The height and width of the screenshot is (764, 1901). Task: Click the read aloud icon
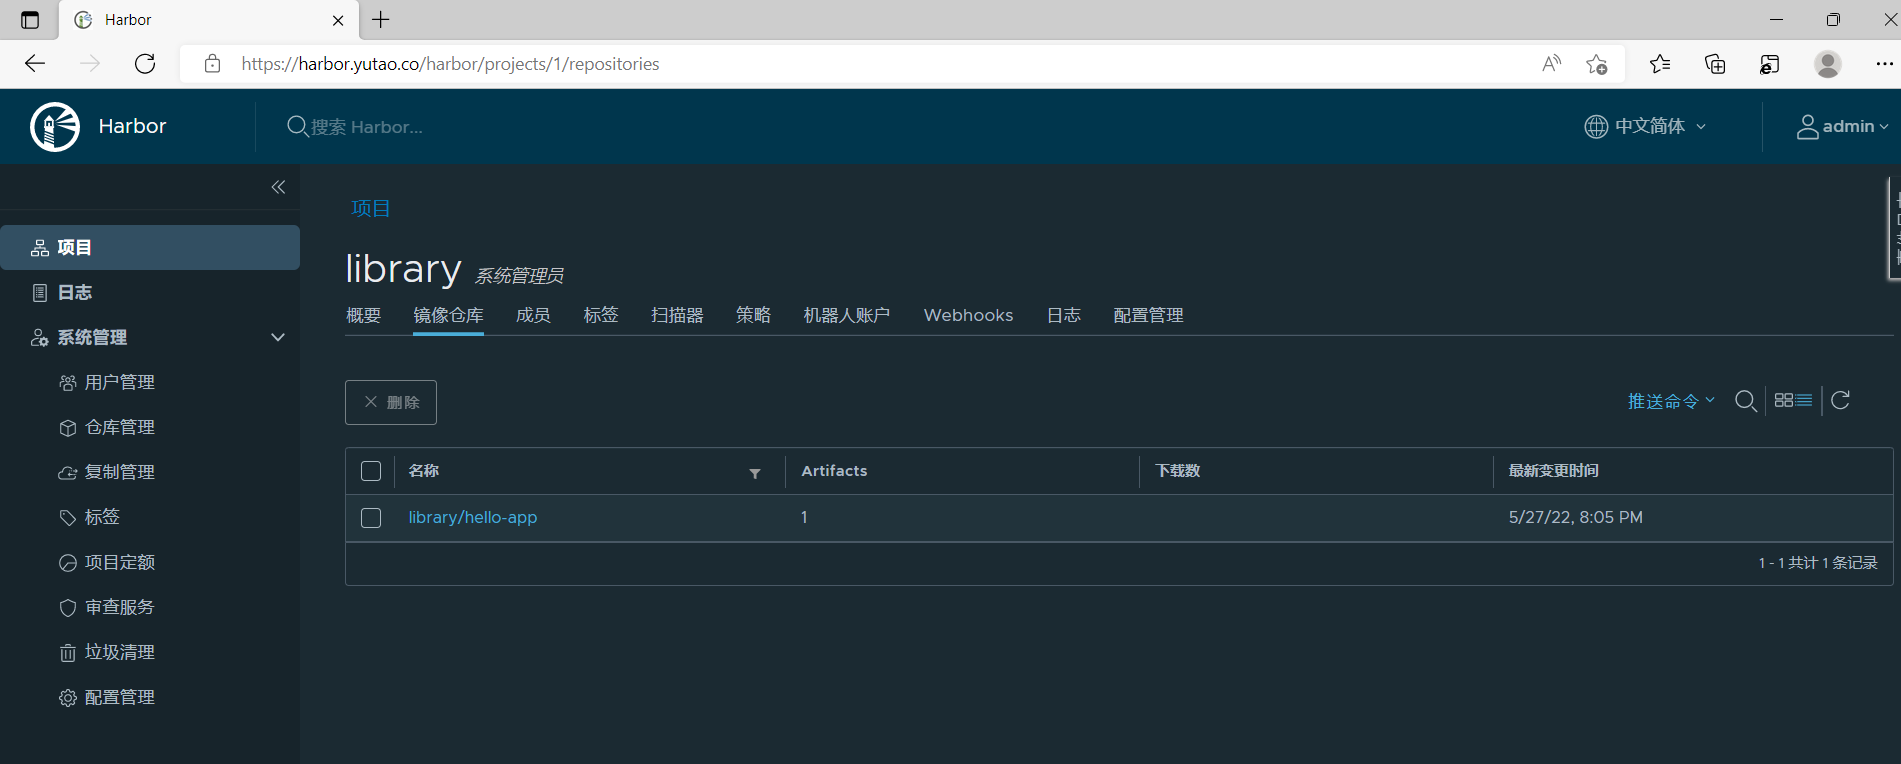pos(1551,64)
